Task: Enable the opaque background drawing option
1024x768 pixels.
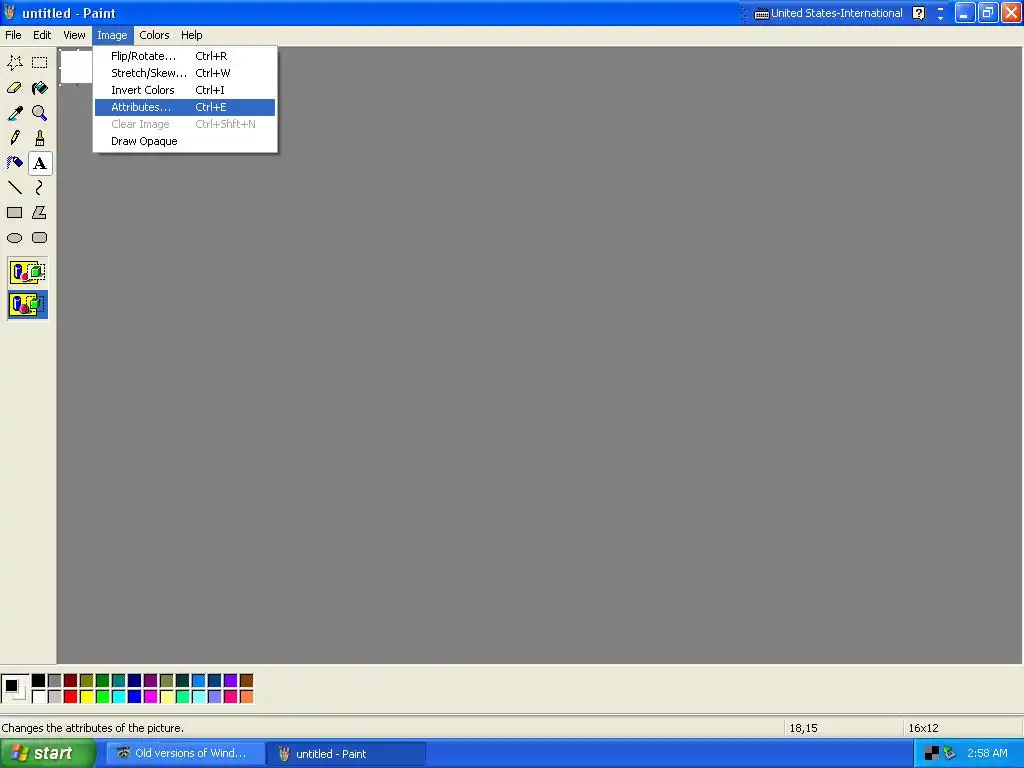Action: point(27,272)
